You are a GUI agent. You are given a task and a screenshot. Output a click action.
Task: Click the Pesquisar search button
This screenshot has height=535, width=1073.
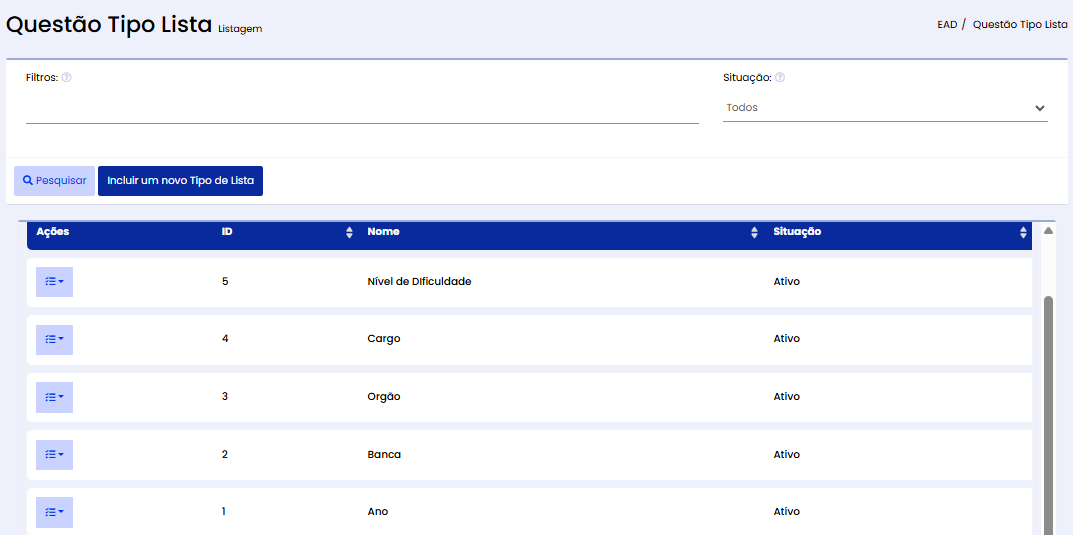55,181
